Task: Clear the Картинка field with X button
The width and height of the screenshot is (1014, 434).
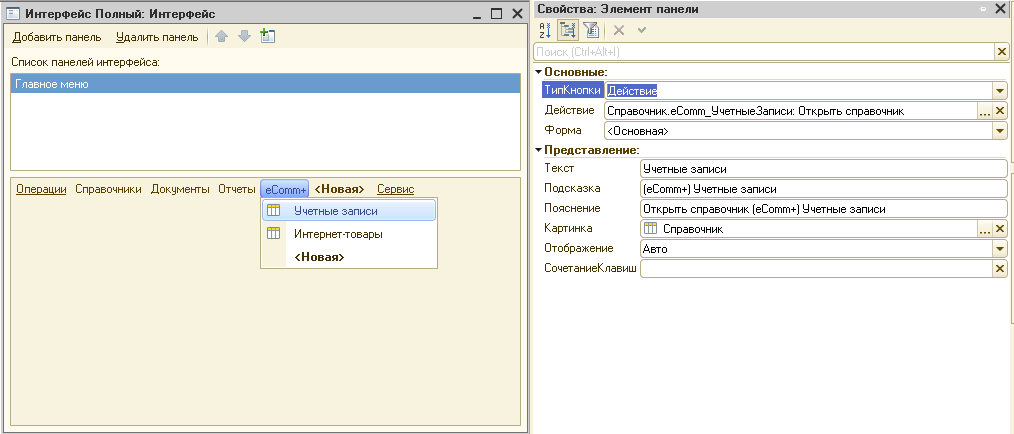Action: pyautogui.click(x=1000, y=229)
